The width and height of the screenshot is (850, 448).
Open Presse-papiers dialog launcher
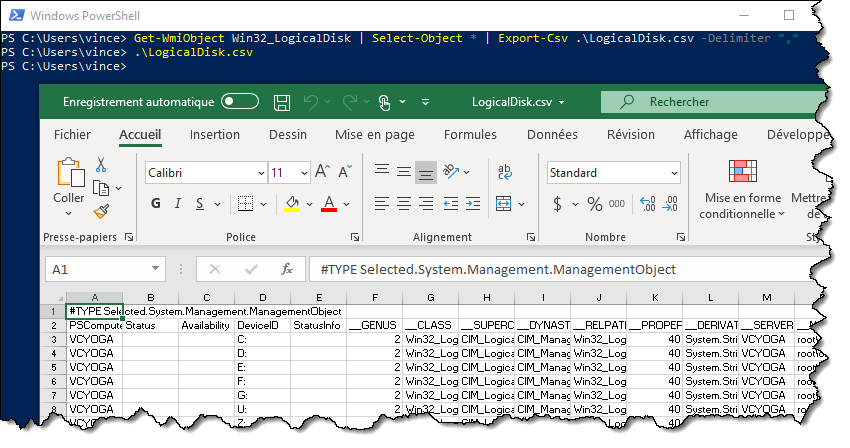tap(129, 237)
